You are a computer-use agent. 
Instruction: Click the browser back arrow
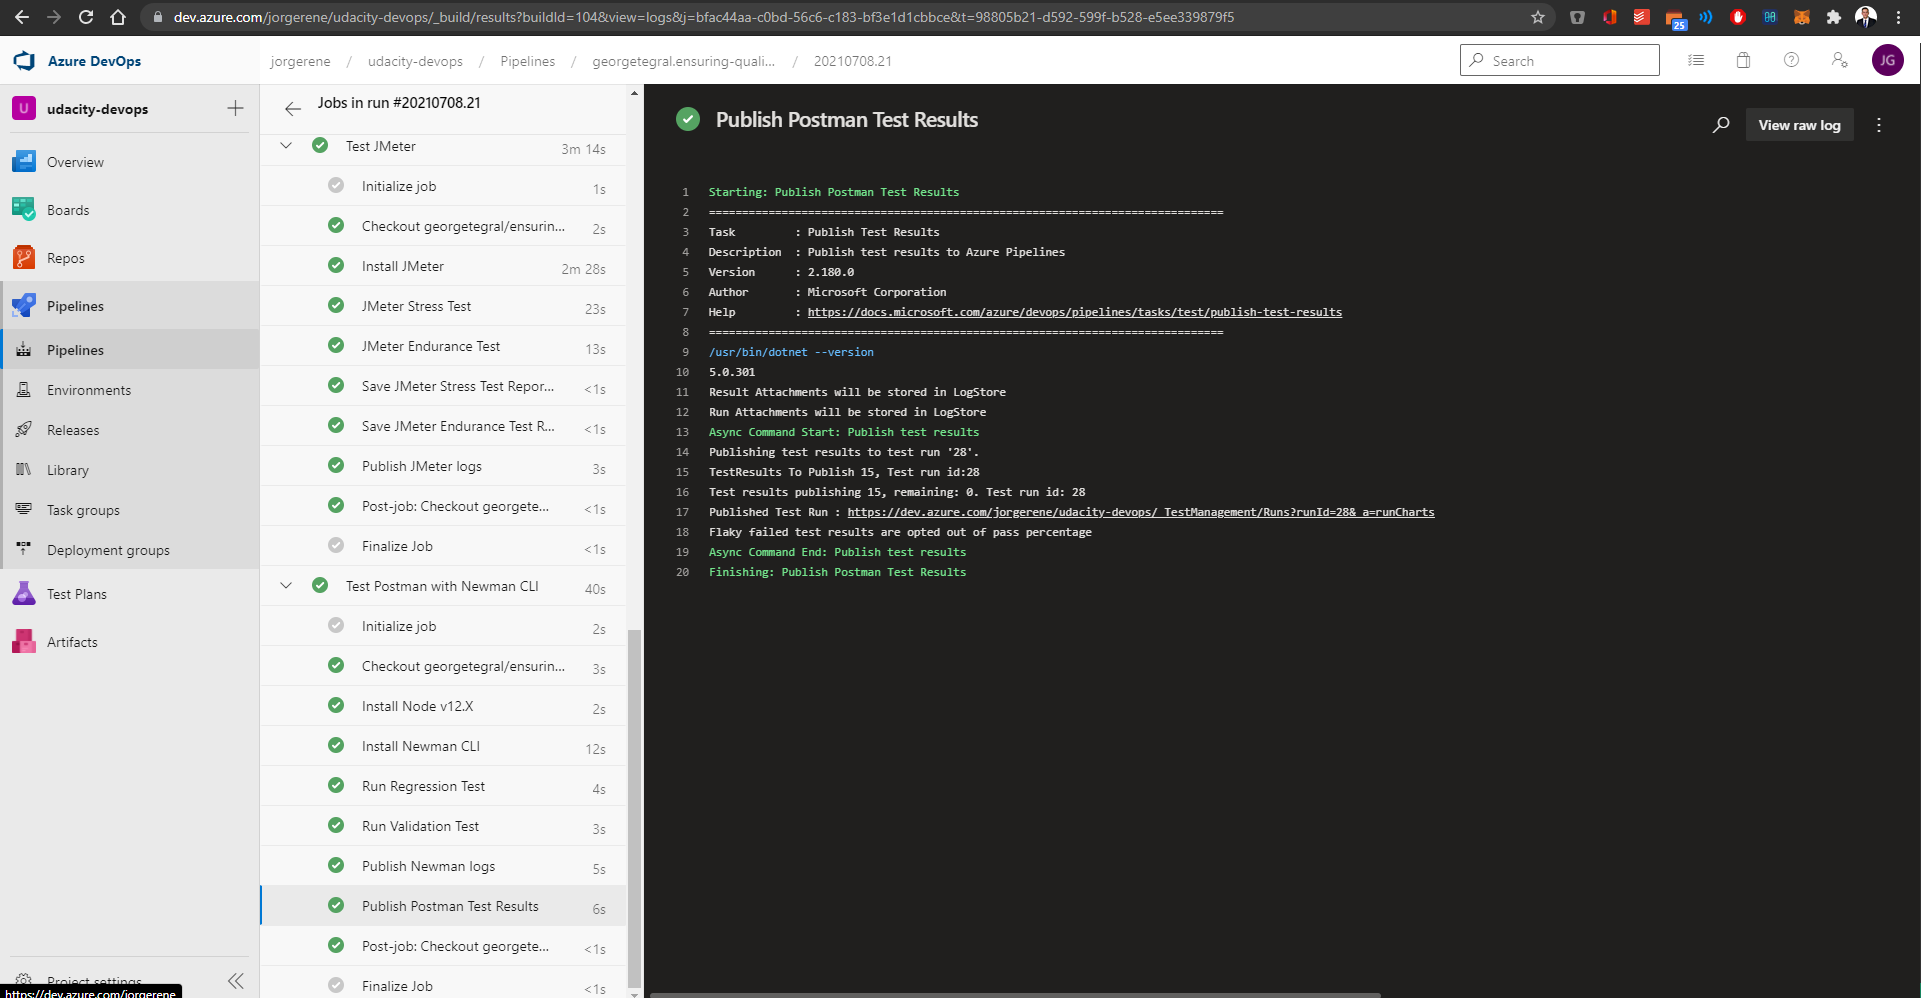(x=22, y=17)
